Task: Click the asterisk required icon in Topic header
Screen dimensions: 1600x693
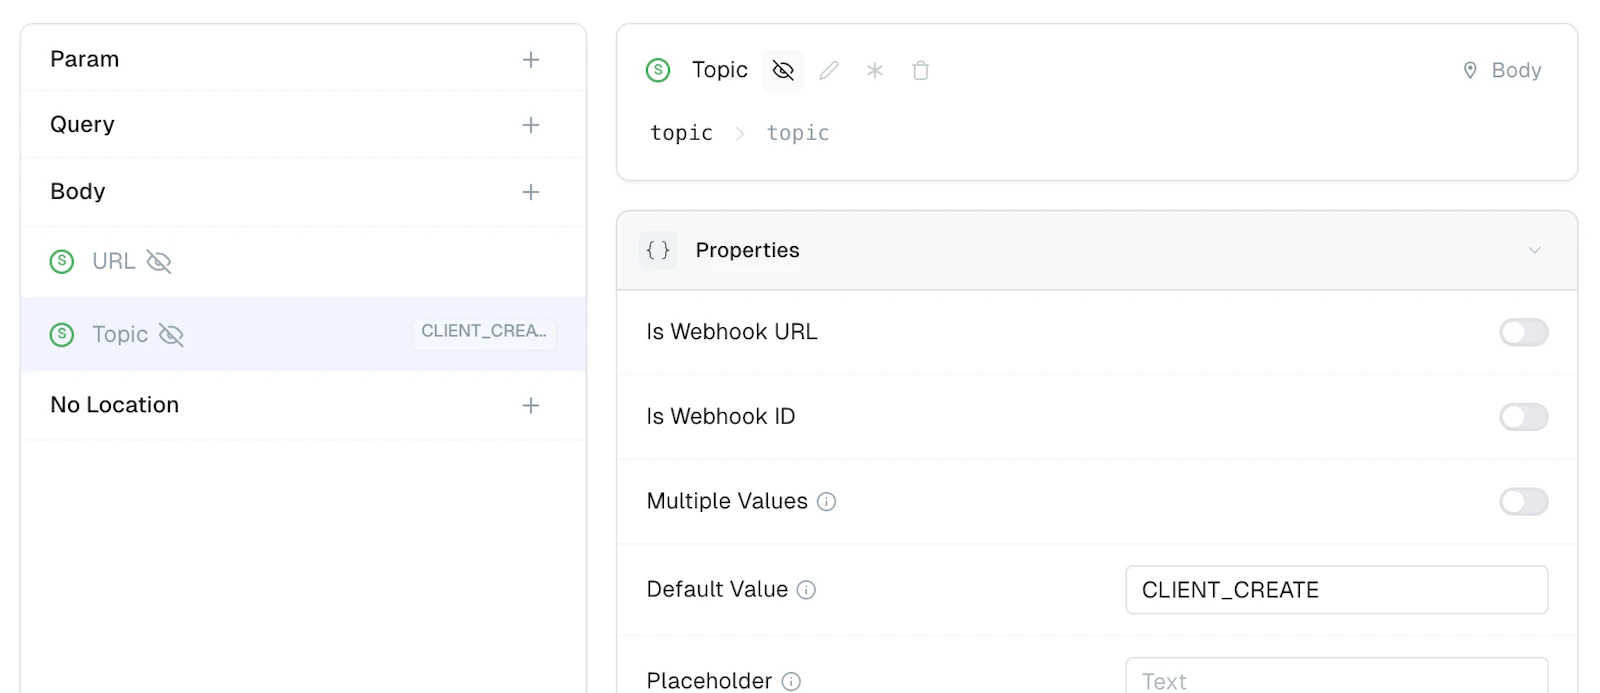Action: 875,70
